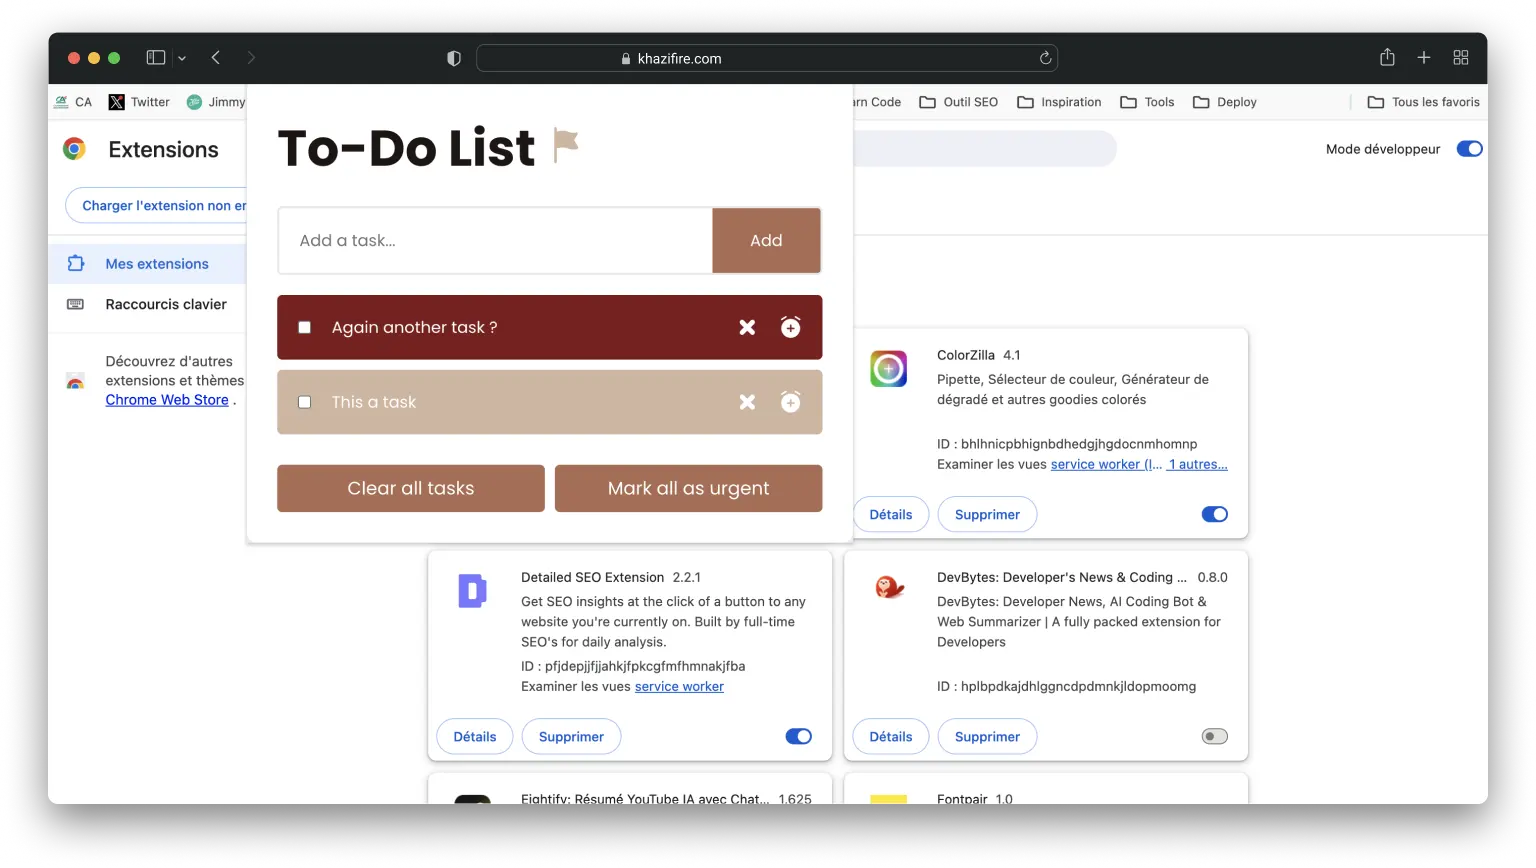Click Supprimer for ColorZilla
1536x868 pixels.
coord(987,514)
